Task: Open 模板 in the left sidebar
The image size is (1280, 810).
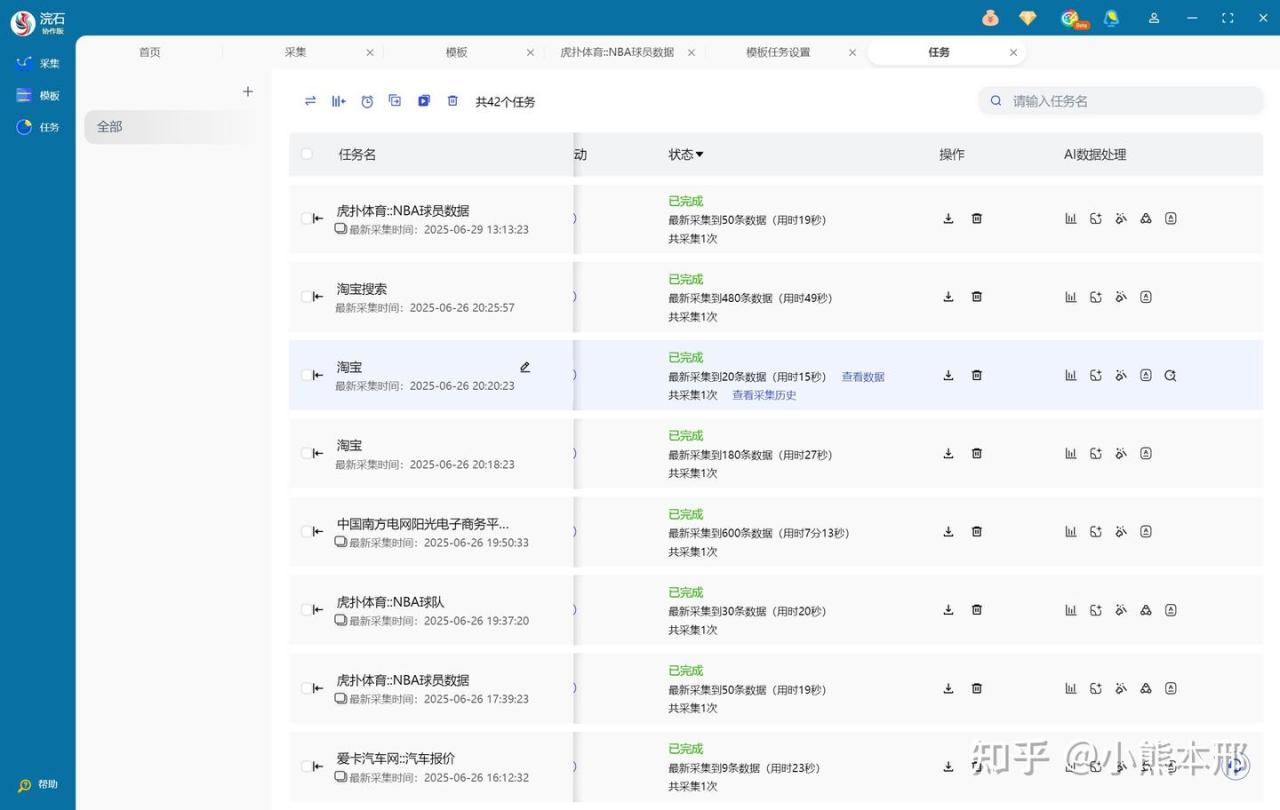Action: pyautogui.click(x=38, y=96)
